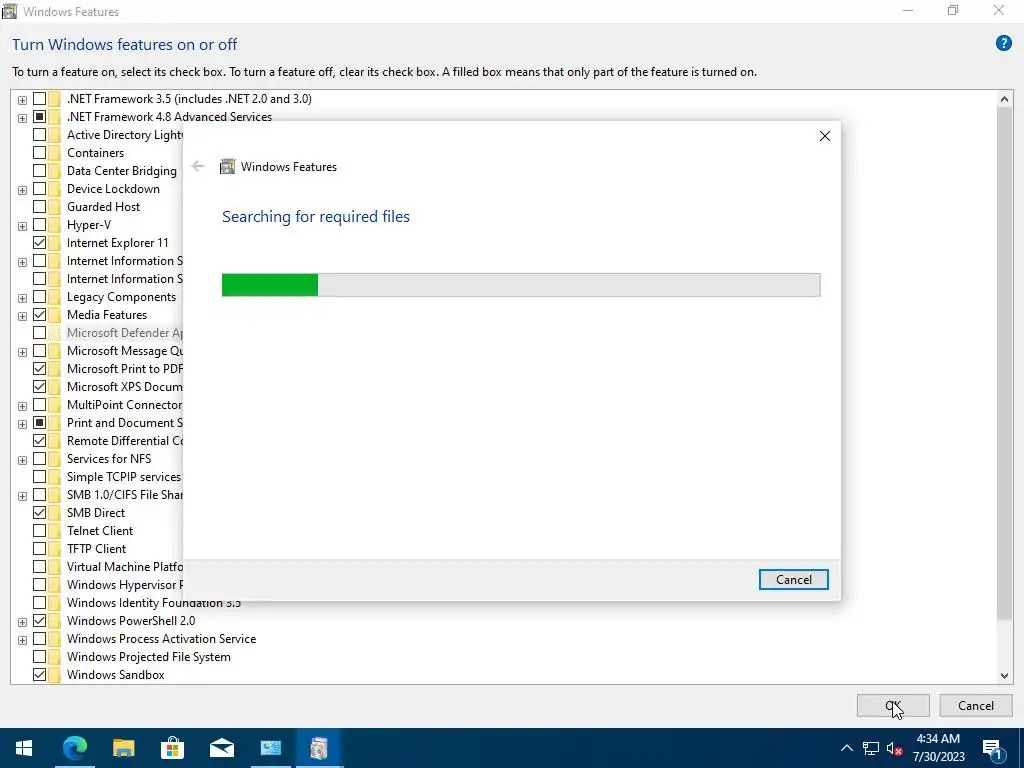Click Windows Sandbox folder icon
Image resolution: width=1024 pixels, height=768 pixels.
coord(55,675)
